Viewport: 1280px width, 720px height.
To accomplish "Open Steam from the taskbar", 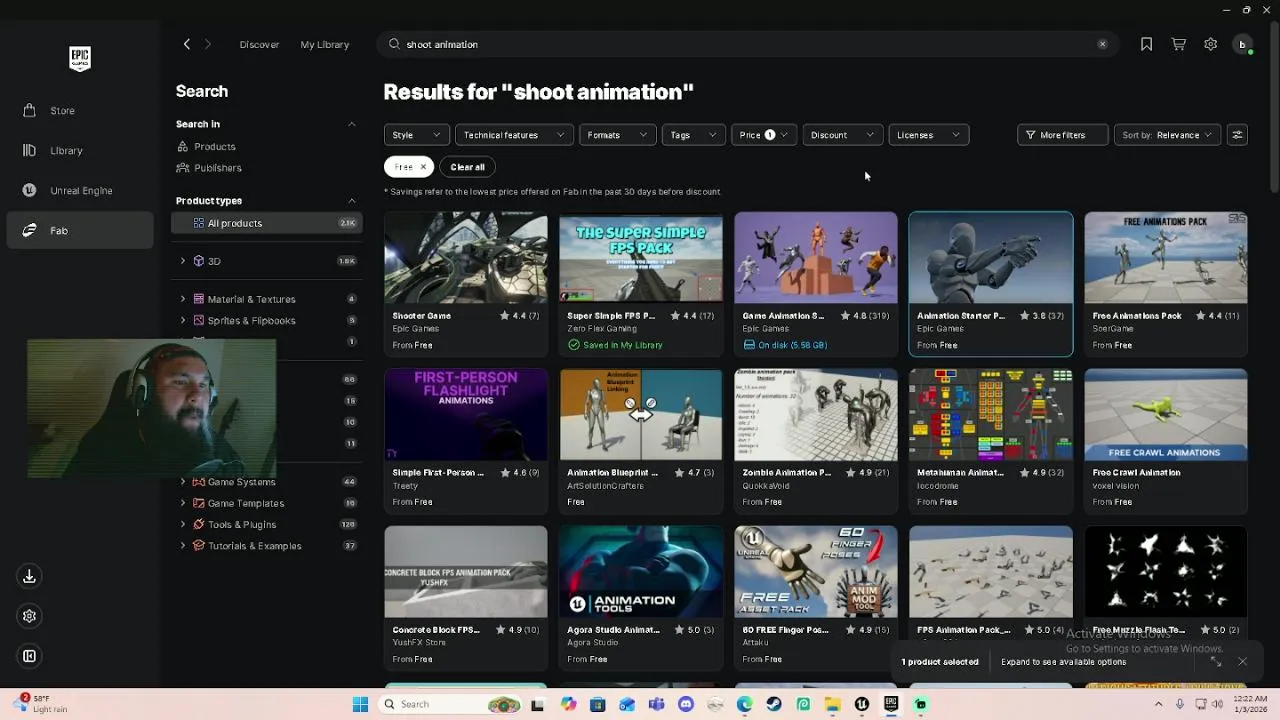I will [x=774, y=704].
